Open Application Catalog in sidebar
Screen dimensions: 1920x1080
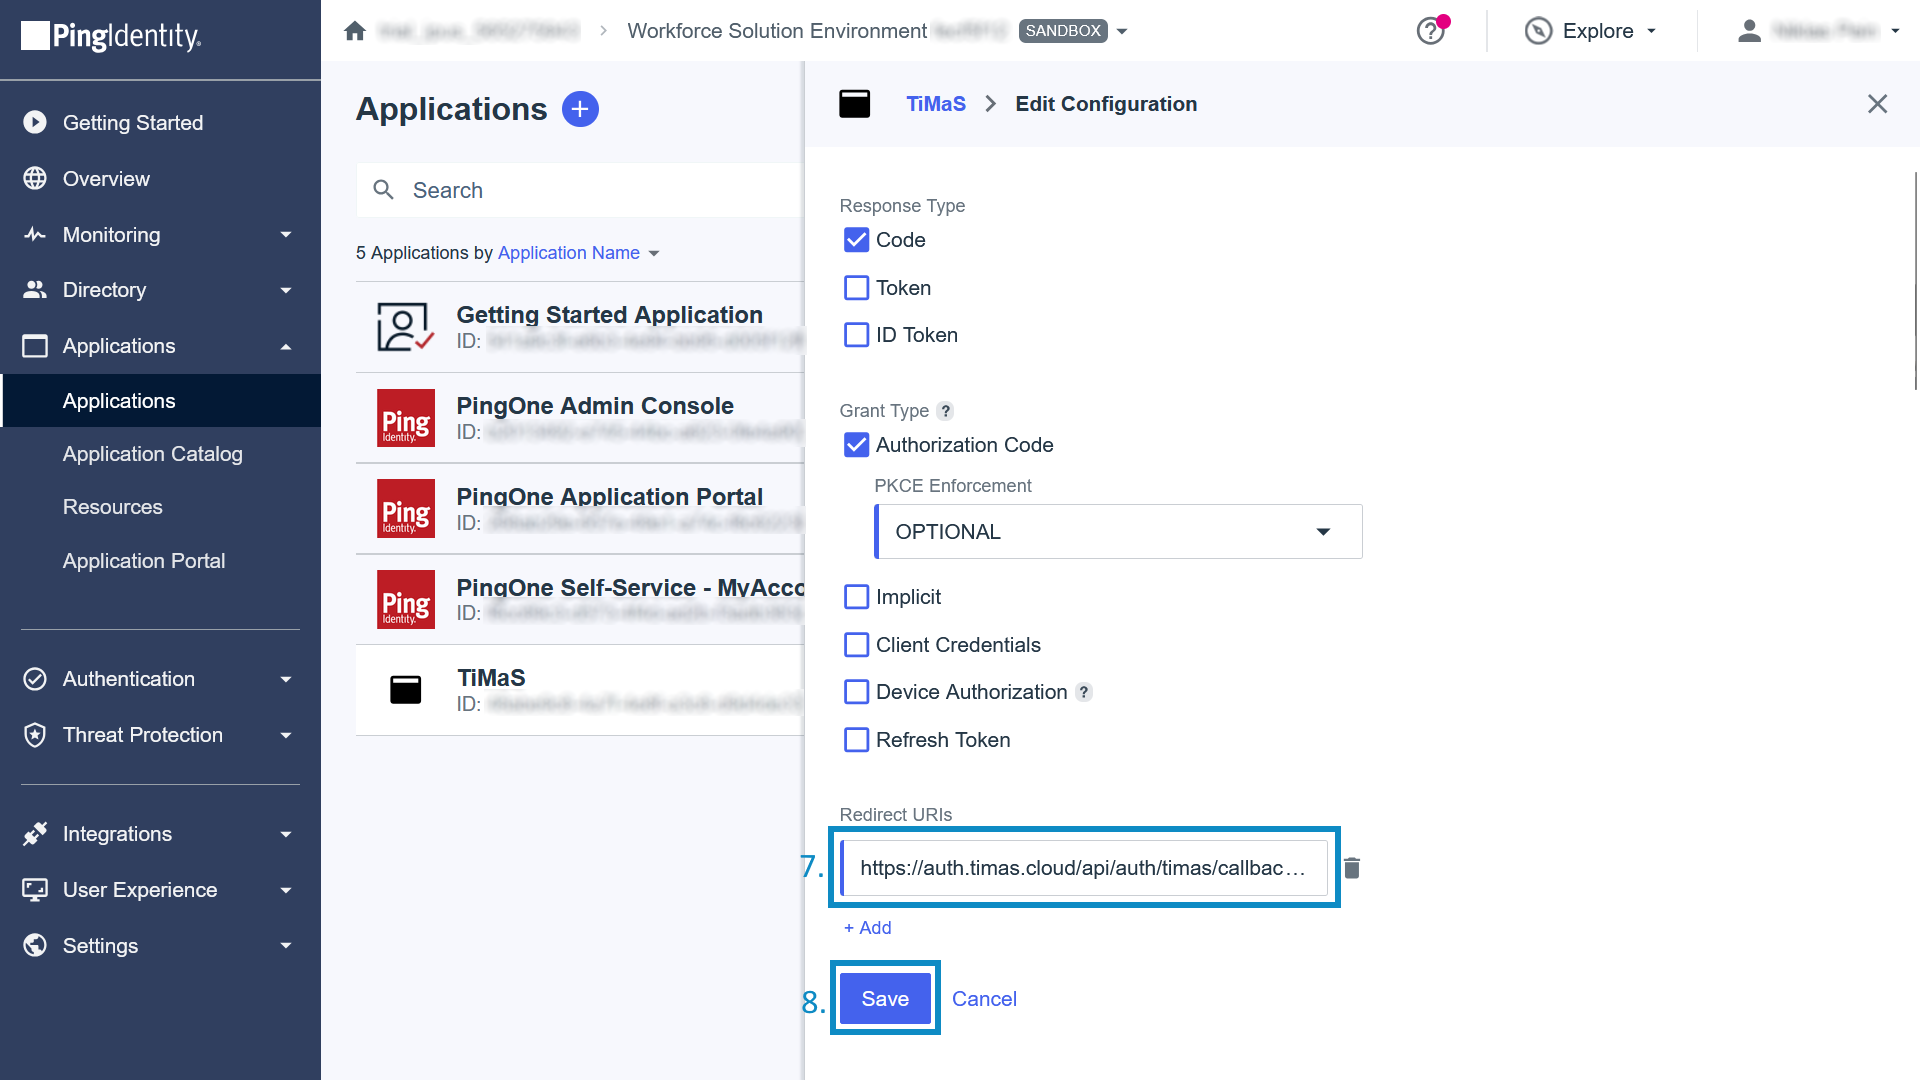[x=153, y=454]
